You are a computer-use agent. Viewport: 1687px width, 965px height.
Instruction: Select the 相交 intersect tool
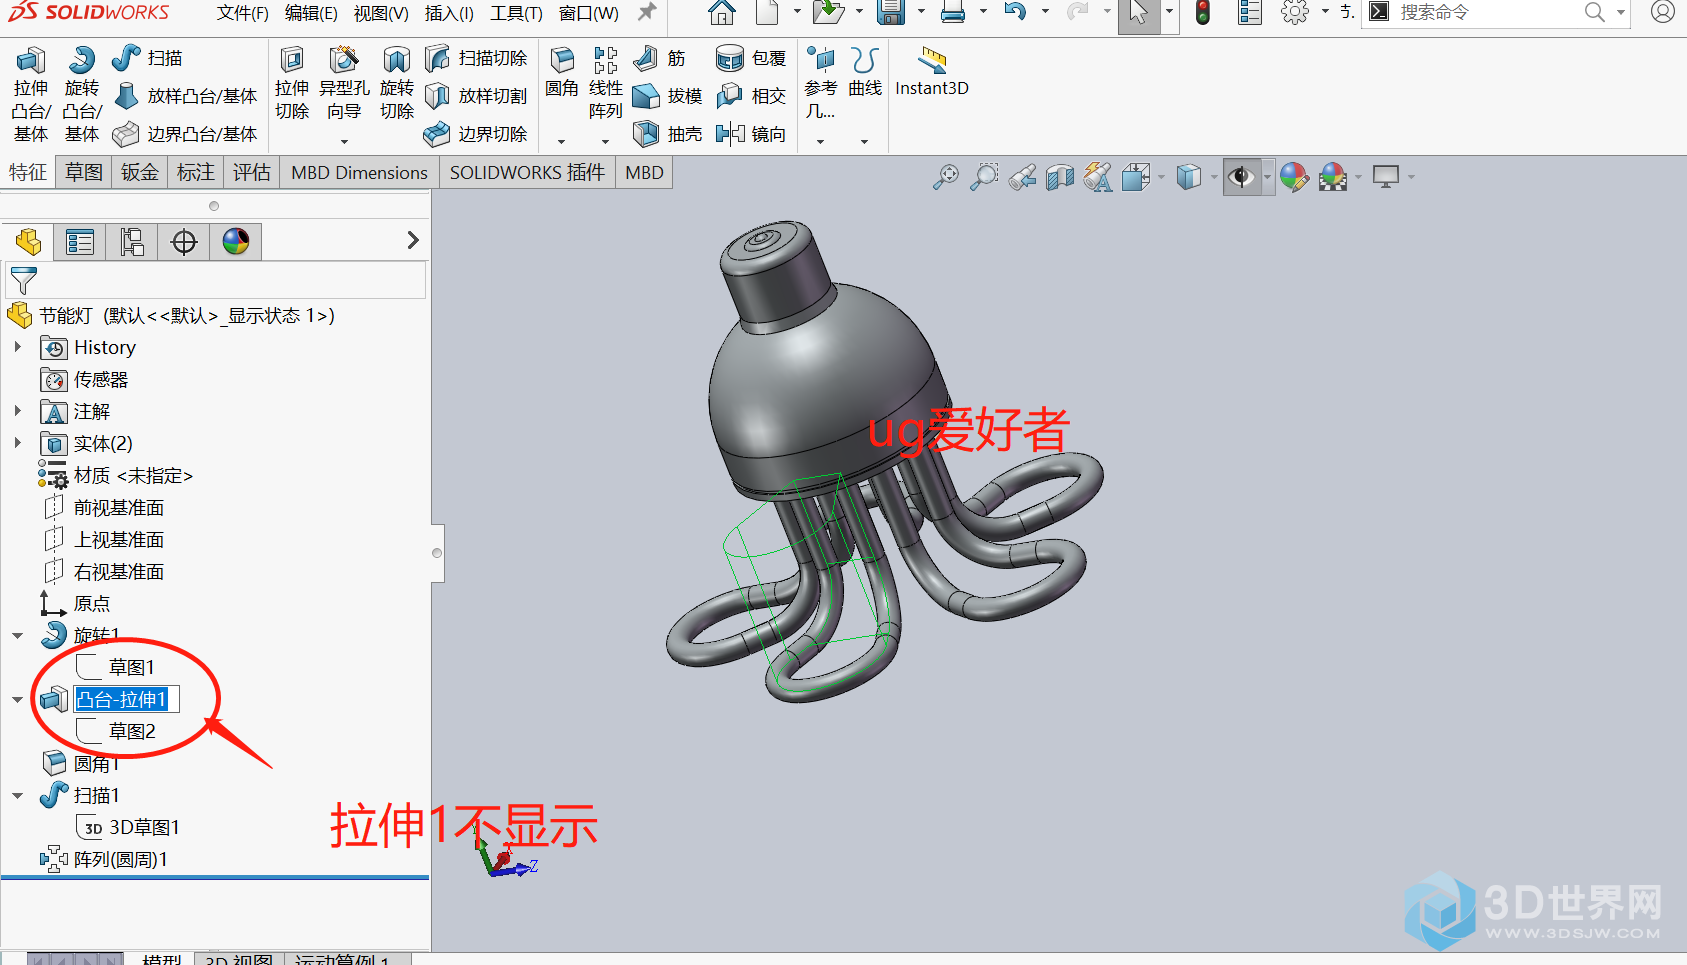click(x=751, y=96)
